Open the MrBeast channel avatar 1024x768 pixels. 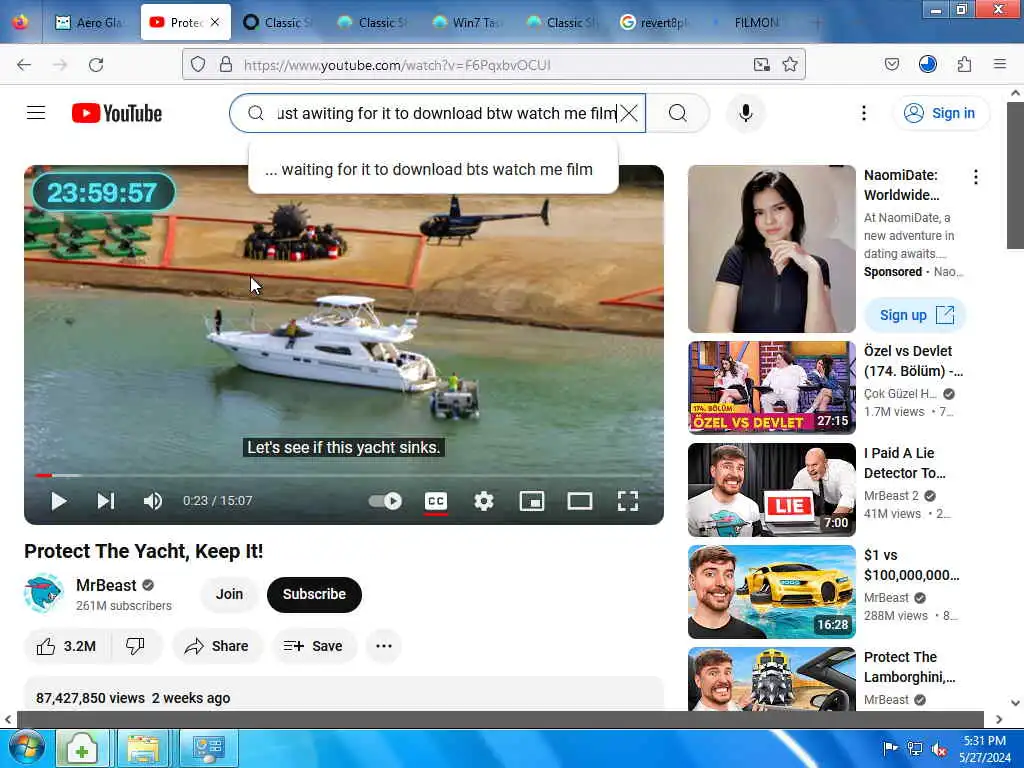tap(43, 593)
